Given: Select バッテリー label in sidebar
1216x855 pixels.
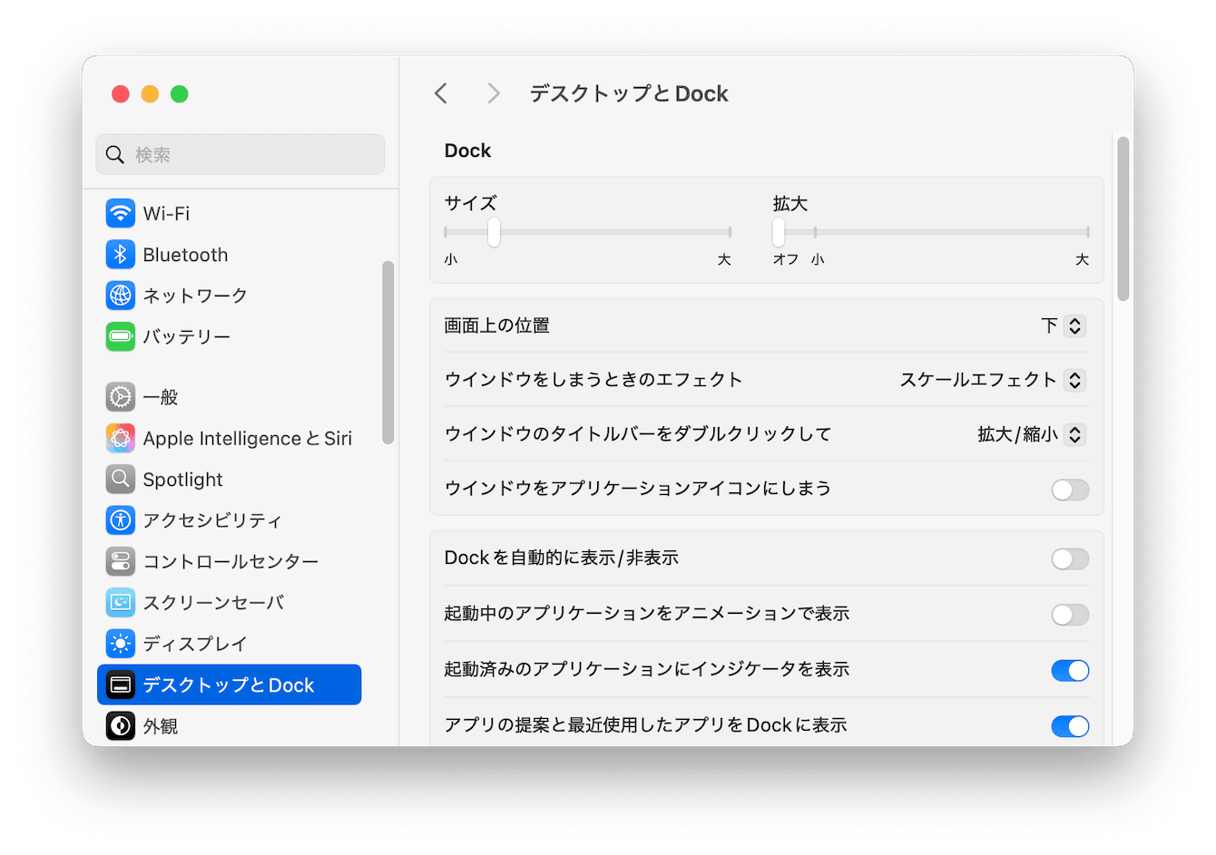Looking at the screenshot, I should click(187, 336).
